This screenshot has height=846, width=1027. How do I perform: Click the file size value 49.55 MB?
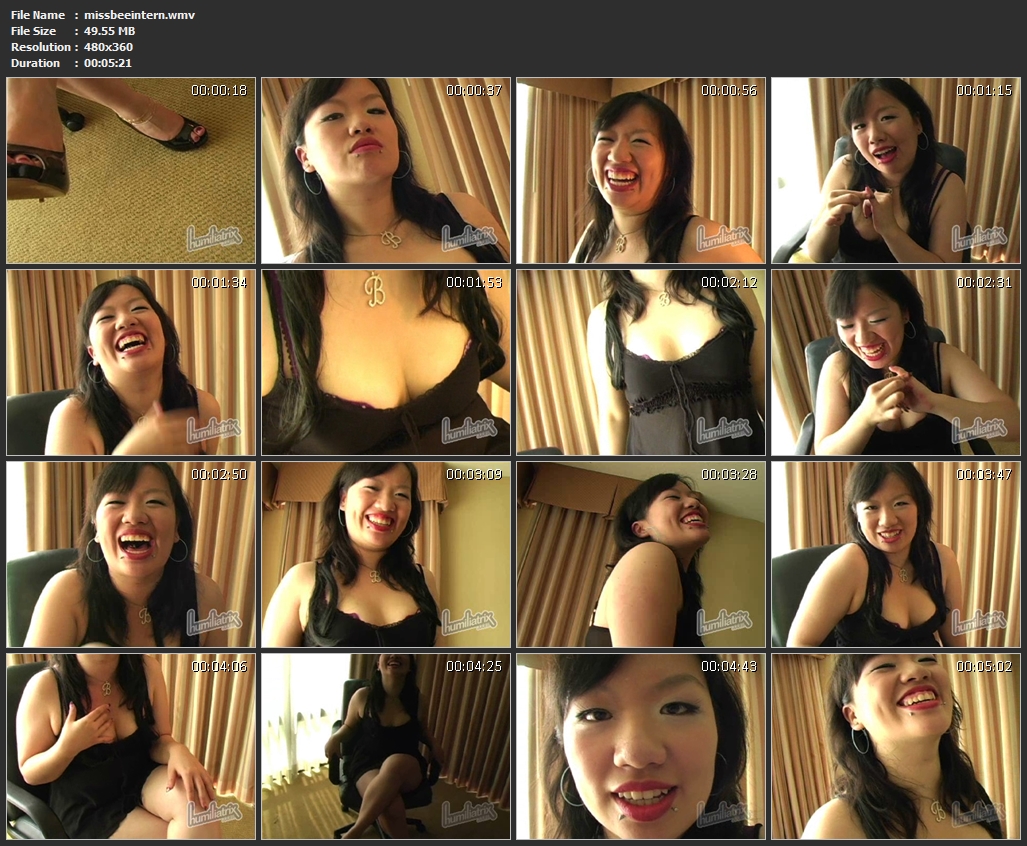(x=110, y=31)
